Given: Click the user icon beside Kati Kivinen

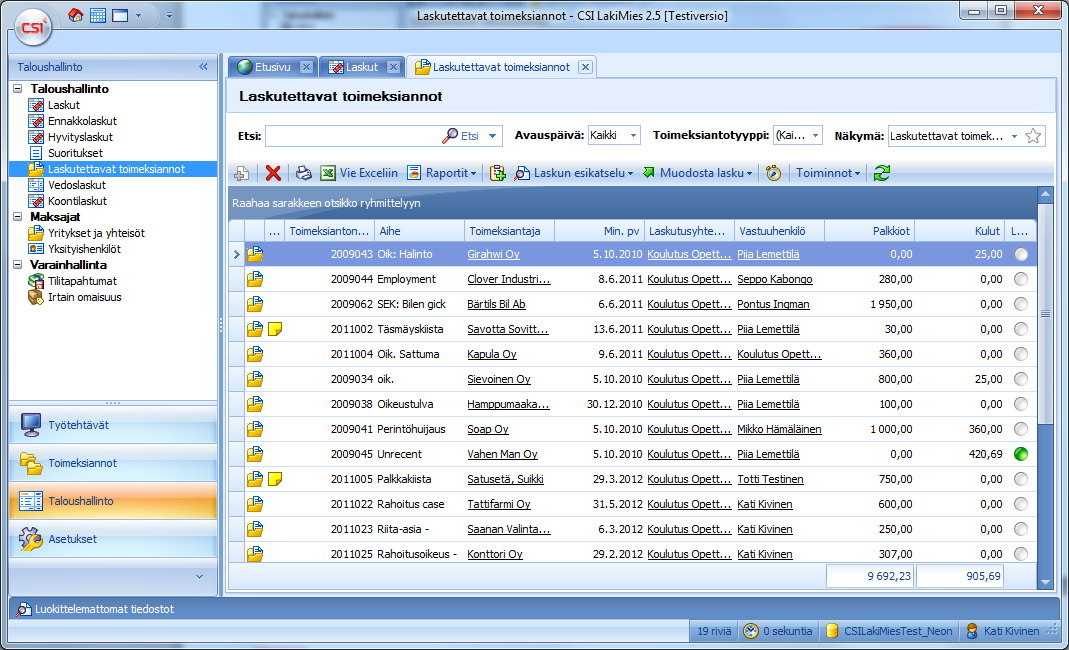Looking at the screenshot, I should [972, 631].
